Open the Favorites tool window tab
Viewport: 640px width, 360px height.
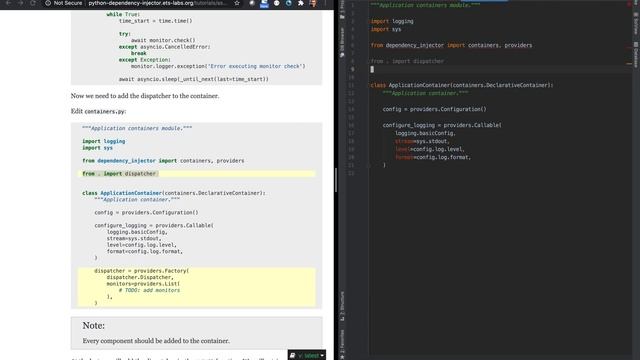[x=342, y=344]
